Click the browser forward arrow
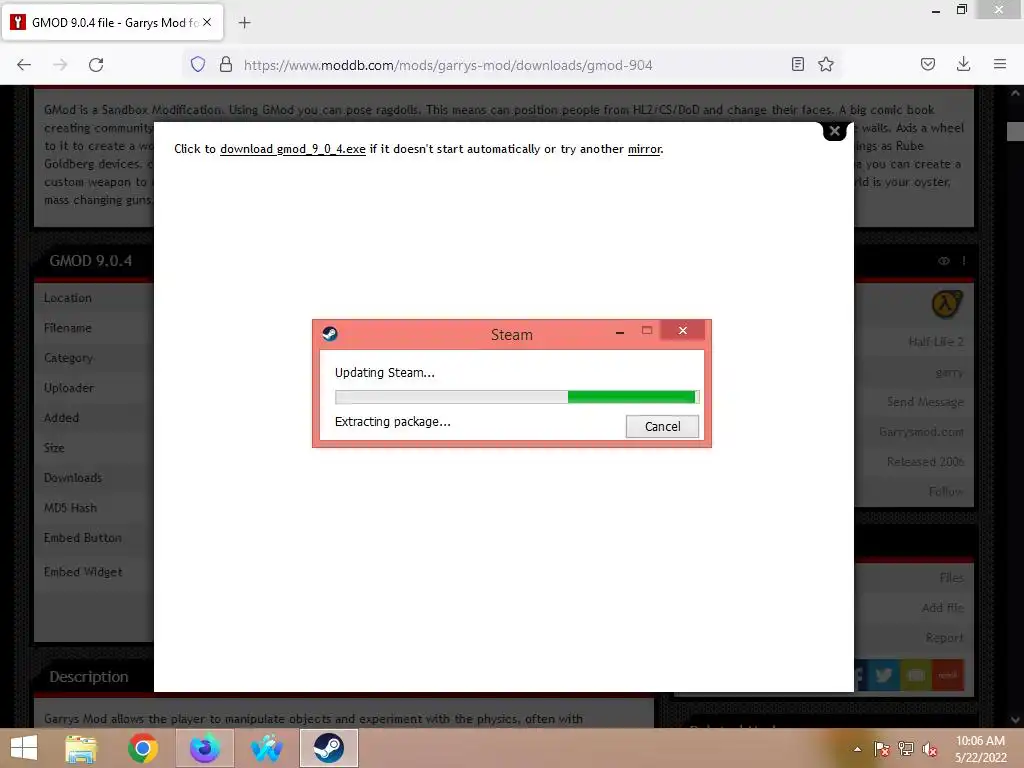The width and height of the screenshot is (1024, 768). coord(60,65)
